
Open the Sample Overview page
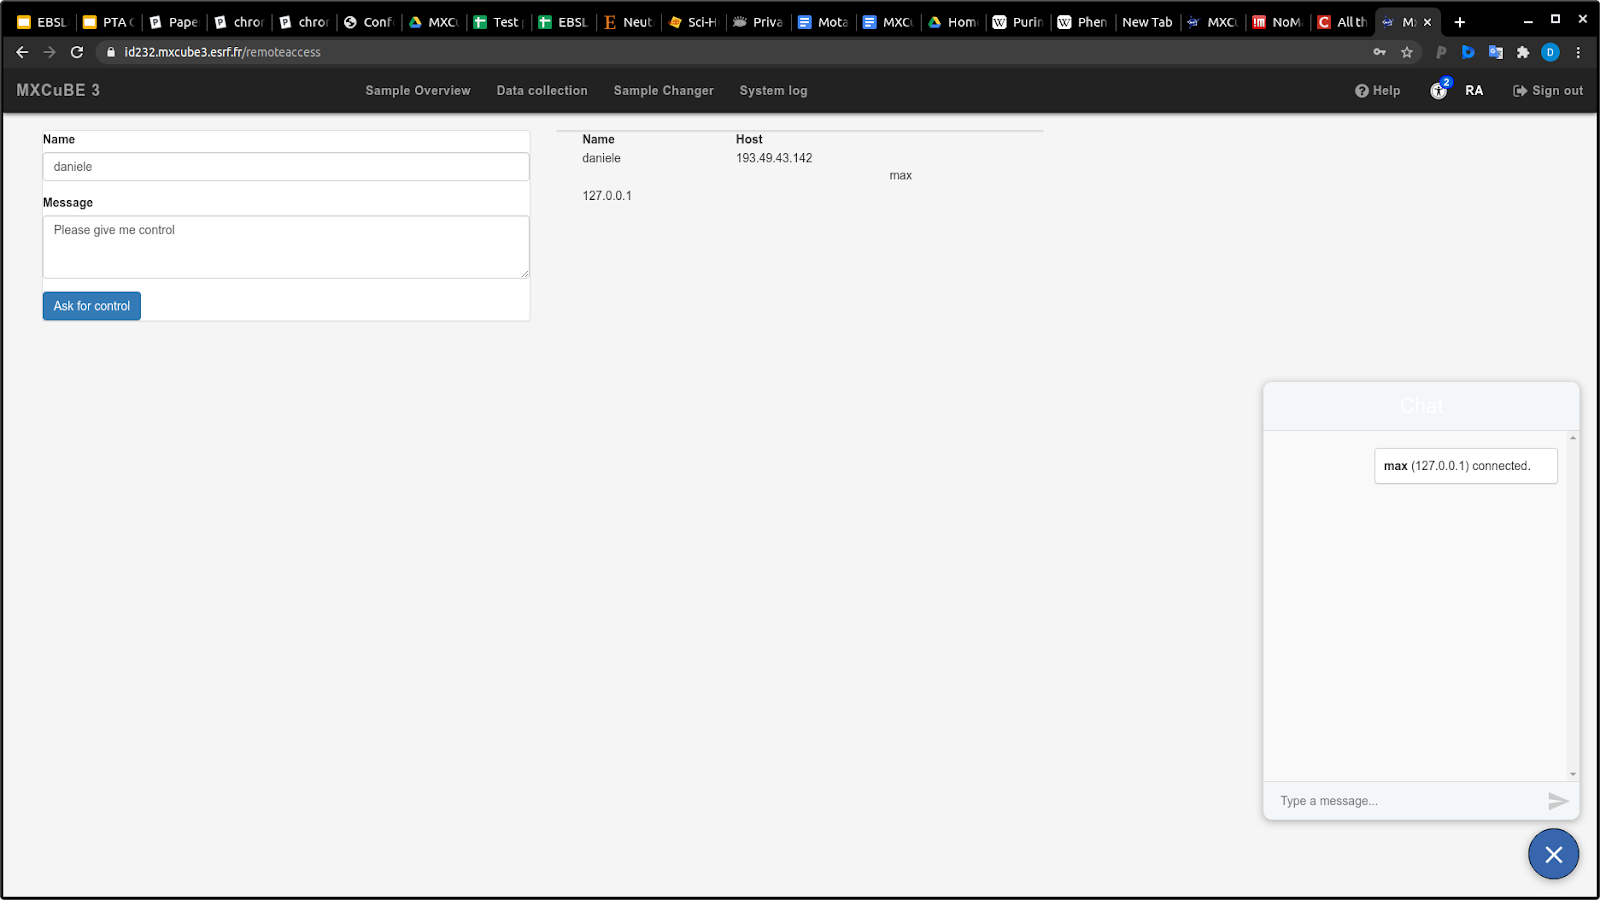point(418,90)
